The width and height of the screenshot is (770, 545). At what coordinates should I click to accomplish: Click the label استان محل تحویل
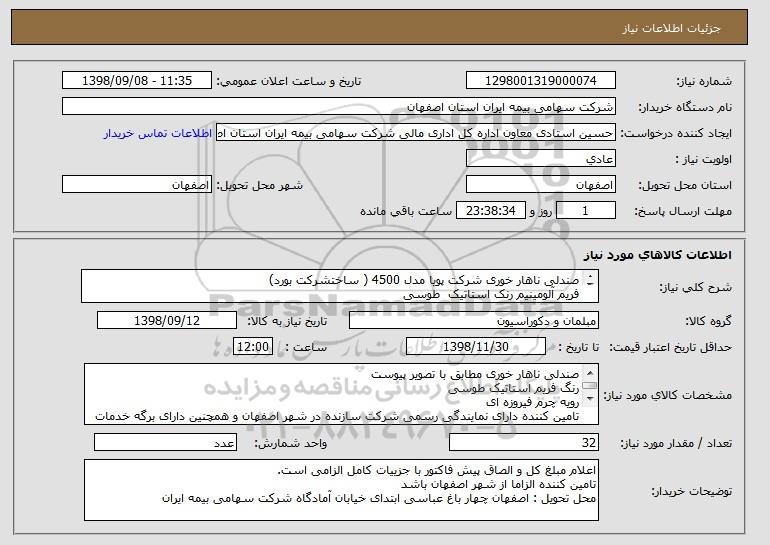point(685,185)
